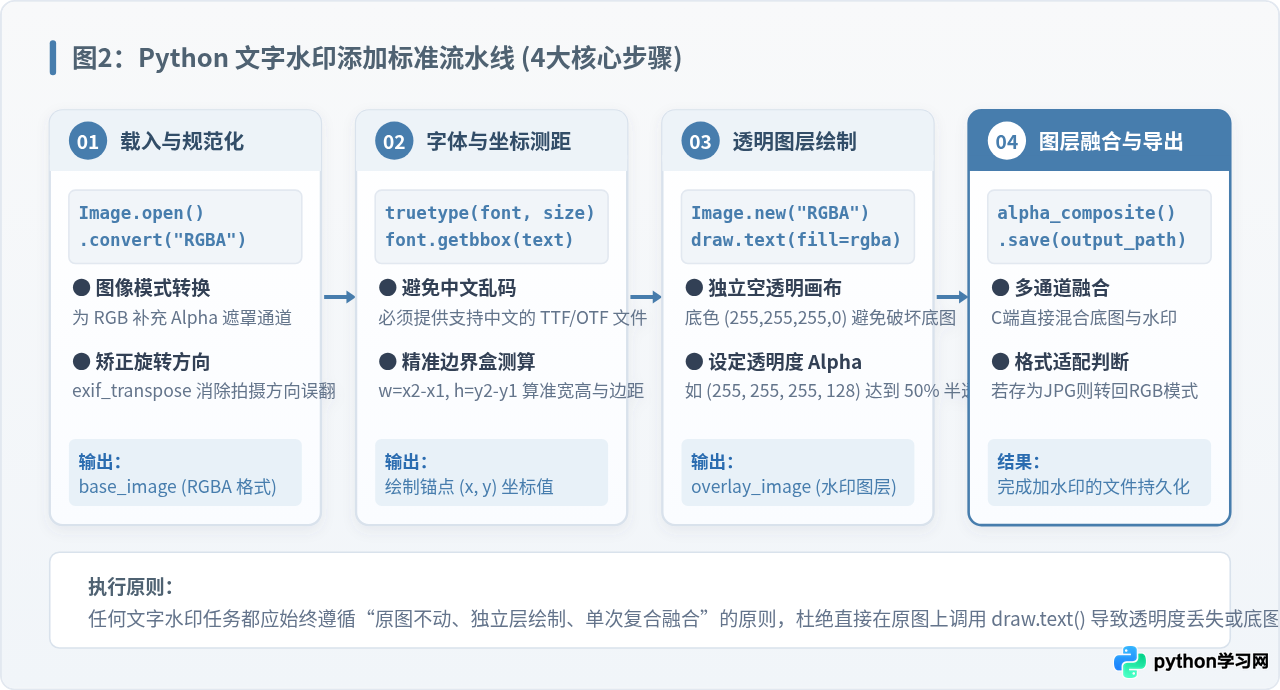Click the text "C端直接混合底图与水印"
This screenshot has height=690, width=1280.
click(1084, 318)
